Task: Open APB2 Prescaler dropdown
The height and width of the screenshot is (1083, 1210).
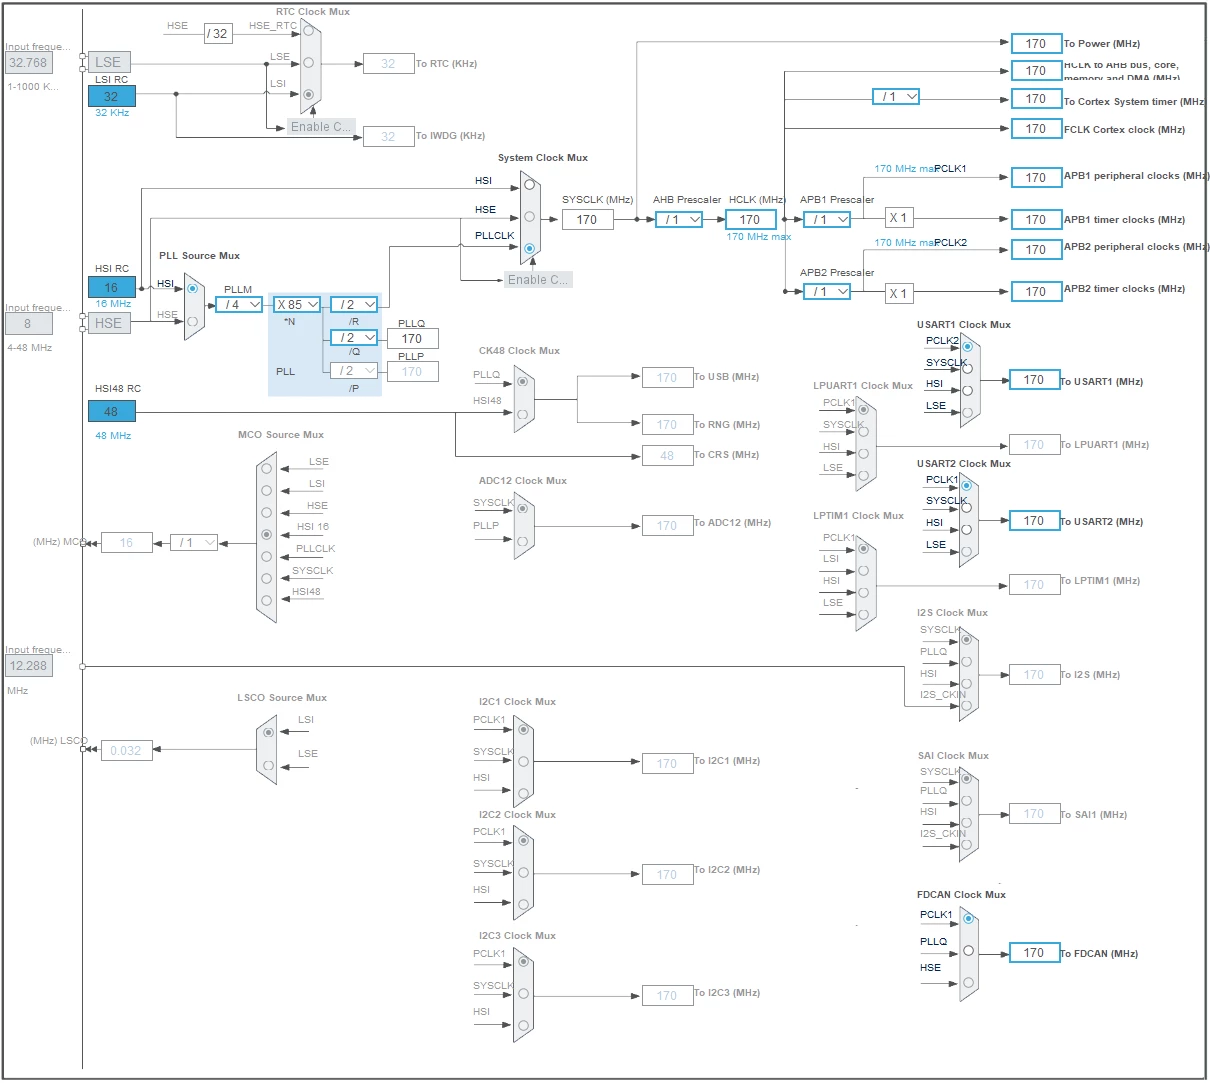Action: pos(827,291)
